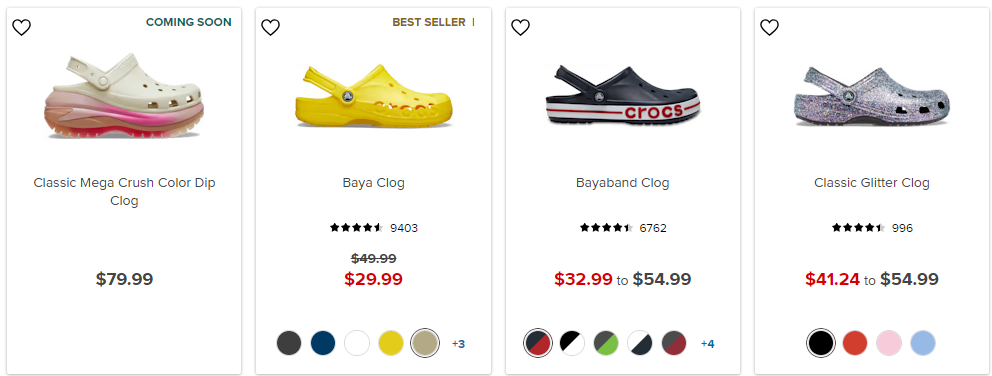Pick the gray and green Bayaband swatch
The width and height of the screenshot is (992, 376).
(606, 343)
